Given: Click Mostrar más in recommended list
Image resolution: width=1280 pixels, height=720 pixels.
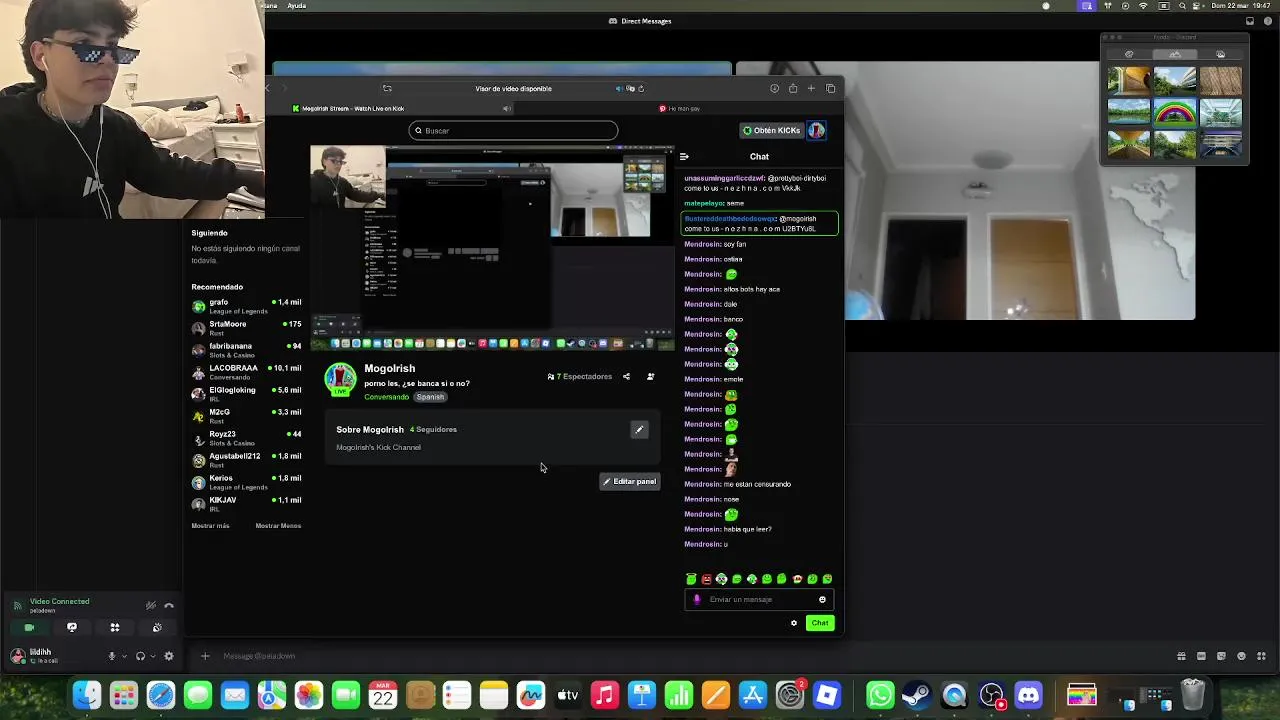Looking at the screenshot, I should pos(210,526).
